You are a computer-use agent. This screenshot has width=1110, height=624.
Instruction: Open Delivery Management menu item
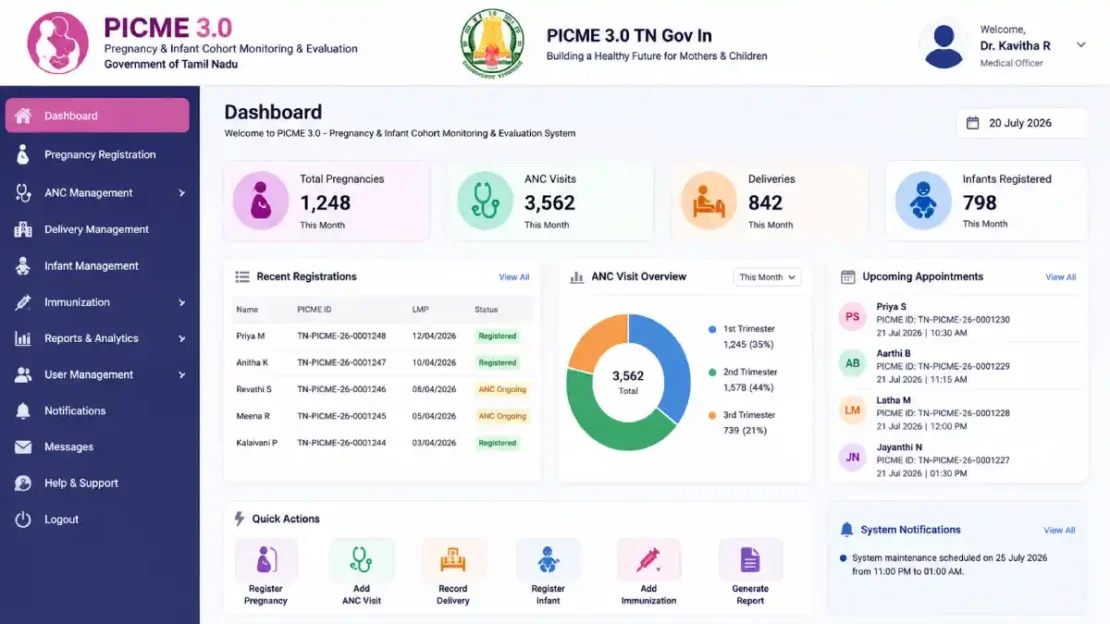96,229
